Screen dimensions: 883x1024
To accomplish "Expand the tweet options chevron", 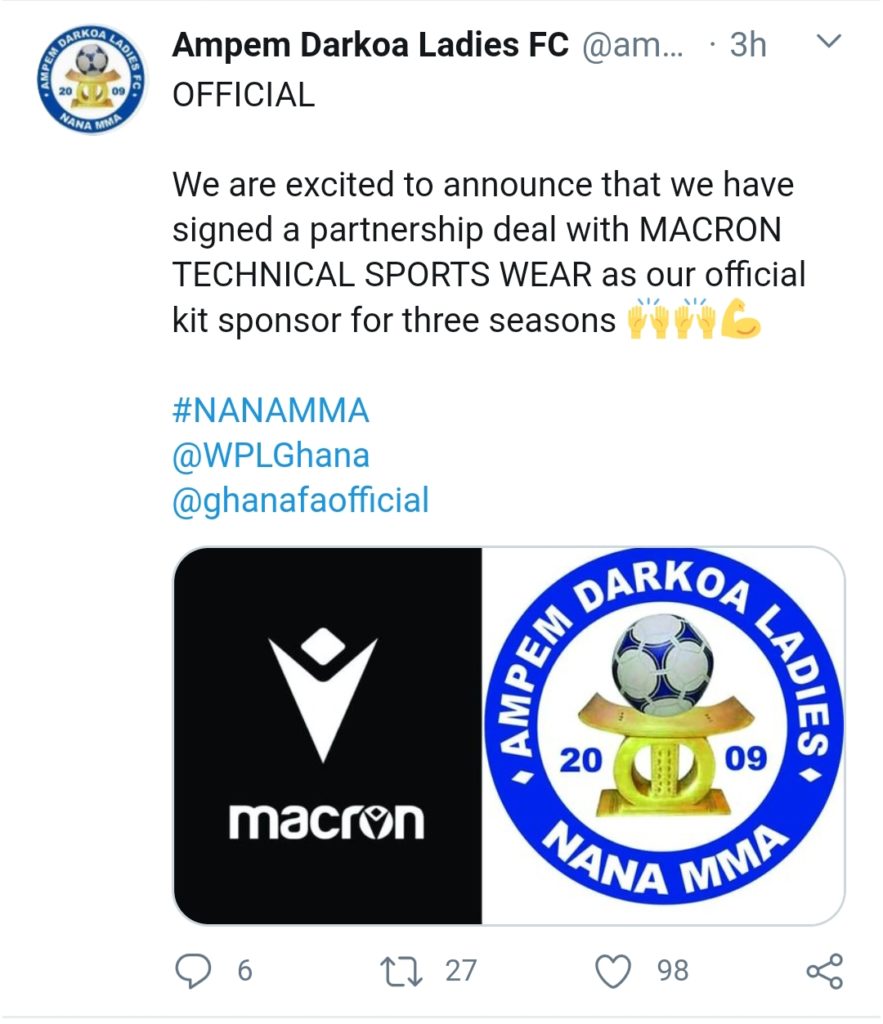I will 830,42.
